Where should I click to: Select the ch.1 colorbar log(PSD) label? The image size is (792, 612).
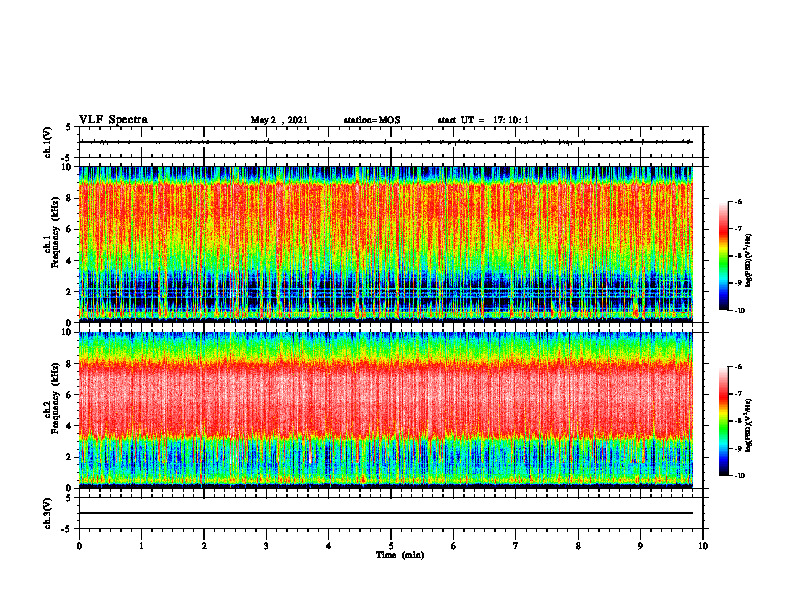point(749,261)
